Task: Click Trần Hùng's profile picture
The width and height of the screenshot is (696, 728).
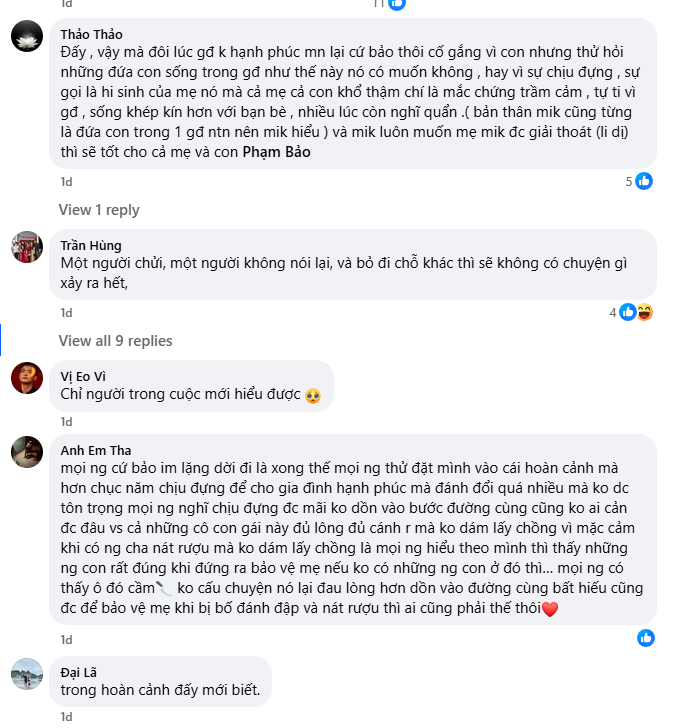Action: click(26, 246)
